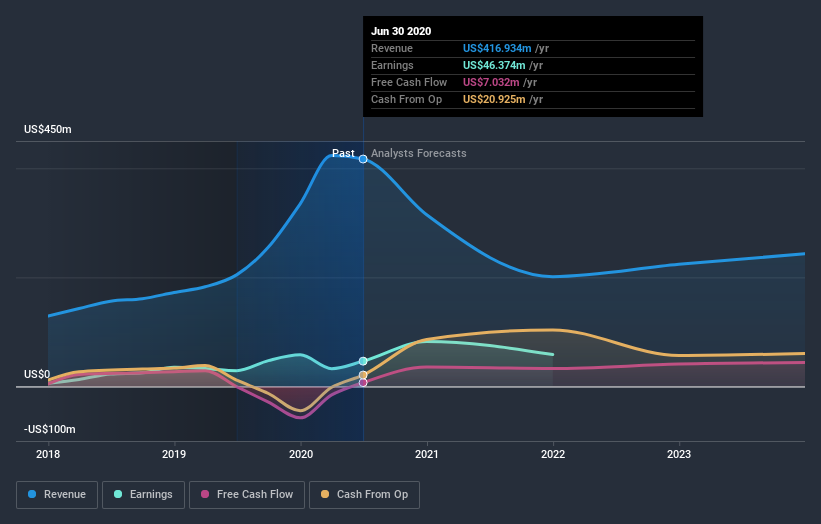The height and width of the screenshot is (524, 821).
Task: Click the 2023 x-axis label
Action: coord(679,454)
